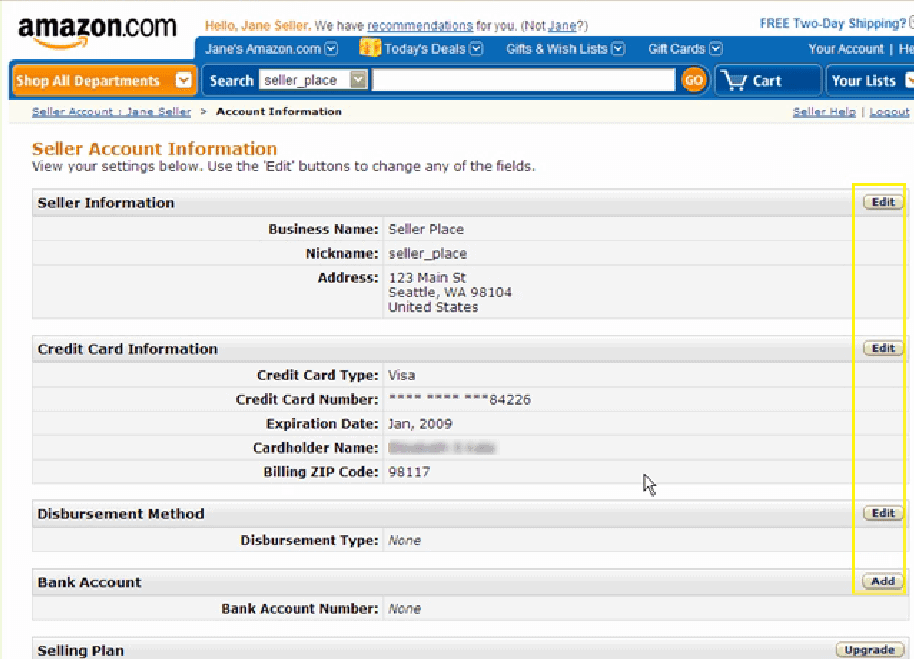The image size is (914, 659).
Task: Click the Today's Deals gift box icon
Action: point(370,47)
